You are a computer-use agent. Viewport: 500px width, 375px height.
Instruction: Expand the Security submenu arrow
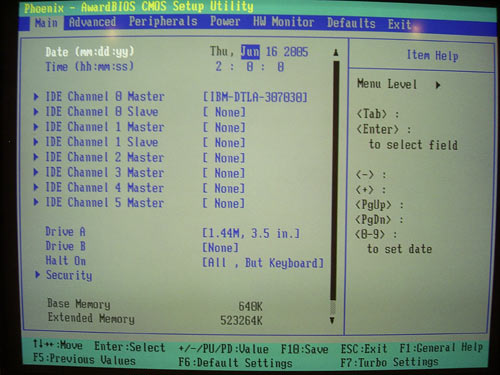37,275
